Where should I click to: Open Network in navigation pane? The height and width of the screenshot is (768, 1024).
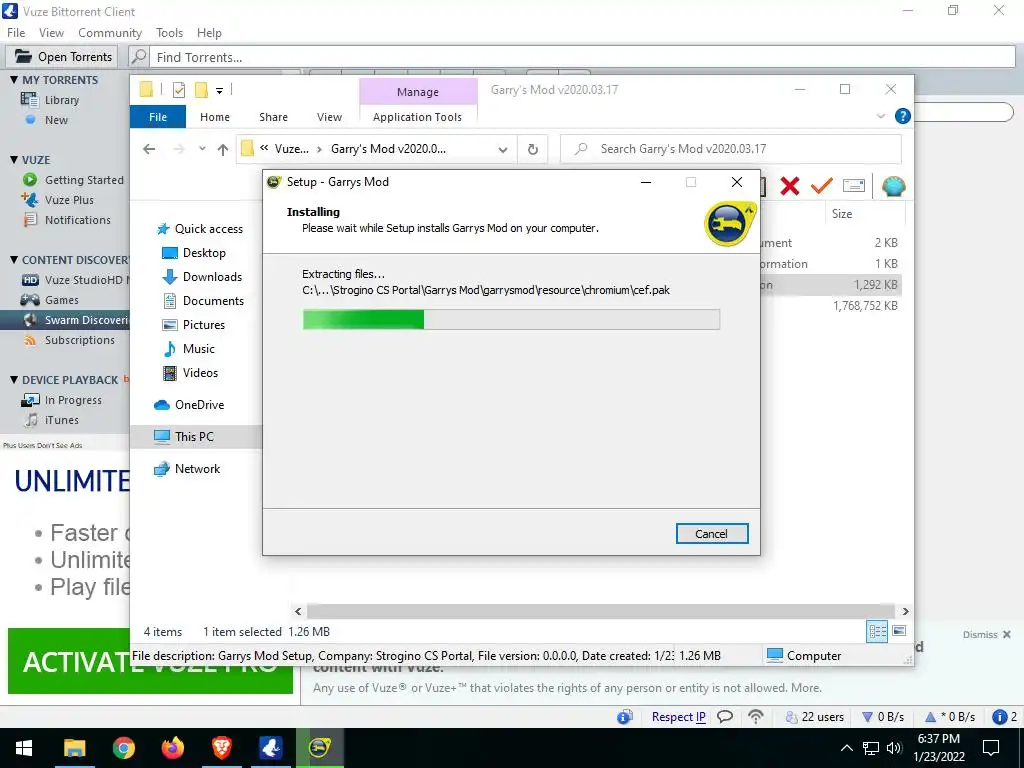pyautogui.click(x=187, y=469)
